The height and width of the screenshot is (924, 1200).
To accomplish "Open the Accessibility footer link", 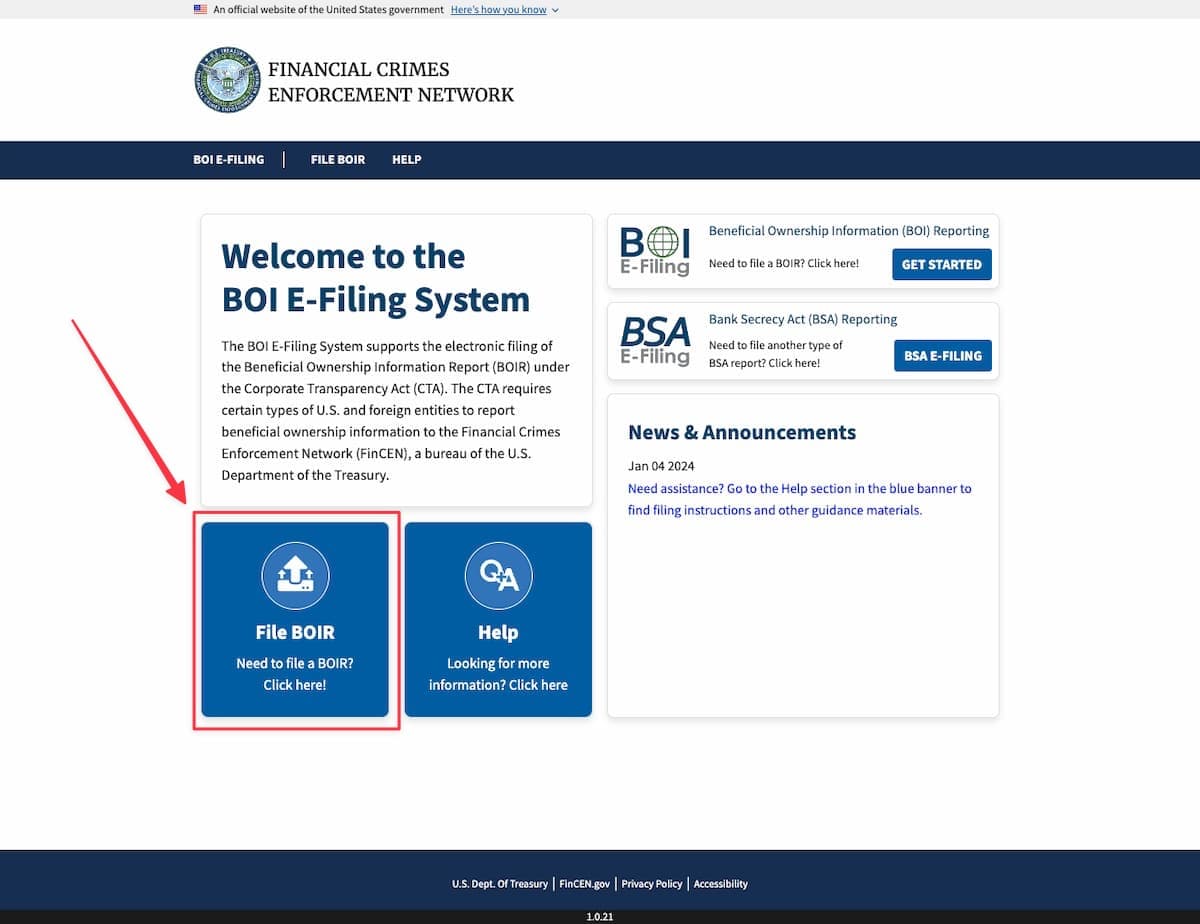I will pyautogui.click(x=720, y=884).
